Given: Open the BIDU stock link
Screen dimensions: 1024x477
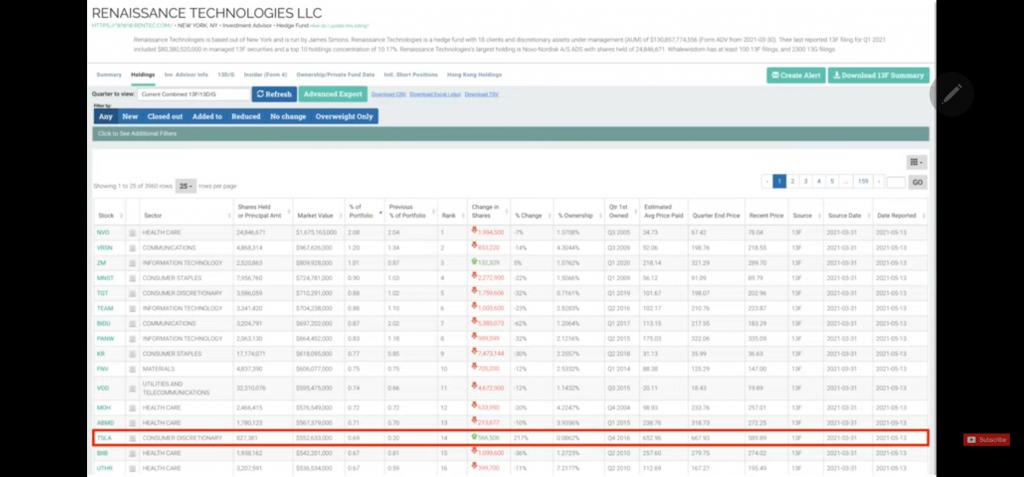Looking at the screenshot, I should (x=104, y=323).
